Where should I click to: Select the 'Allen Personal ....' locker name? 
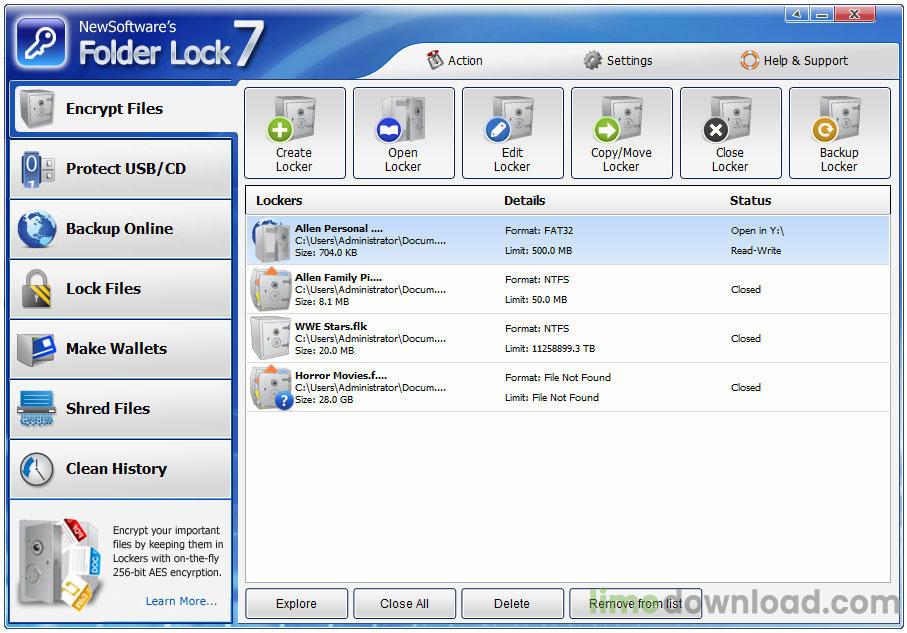[338, 228]
